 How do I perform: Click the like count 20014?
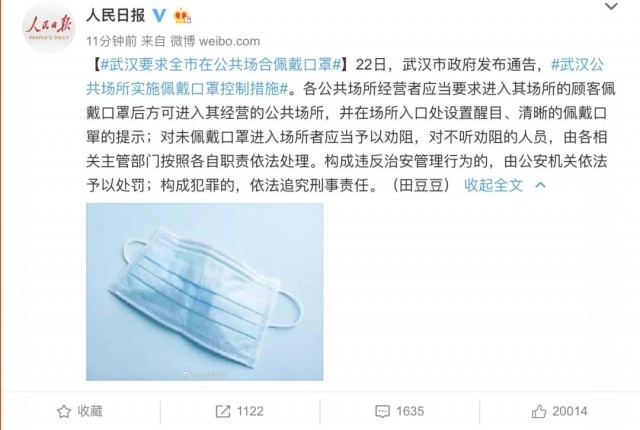[570, 411]
